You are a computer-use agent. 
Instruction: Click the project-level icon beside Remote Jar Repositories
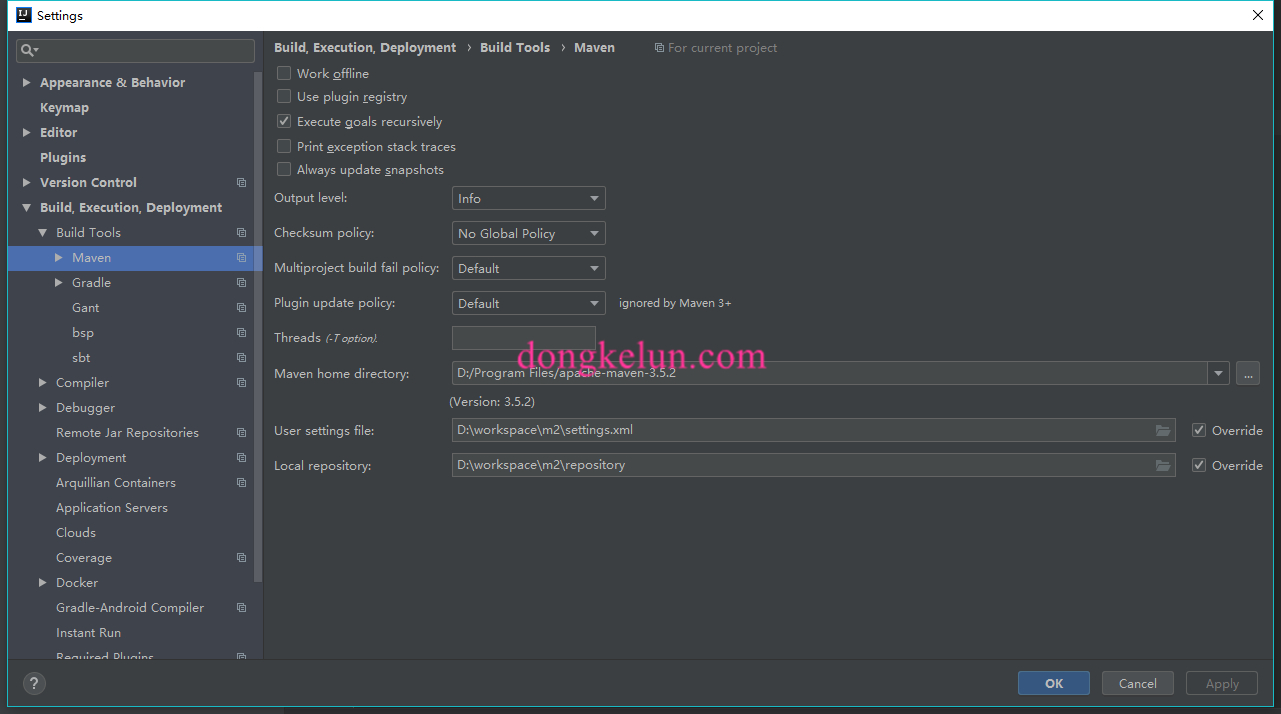pos(241,433)
